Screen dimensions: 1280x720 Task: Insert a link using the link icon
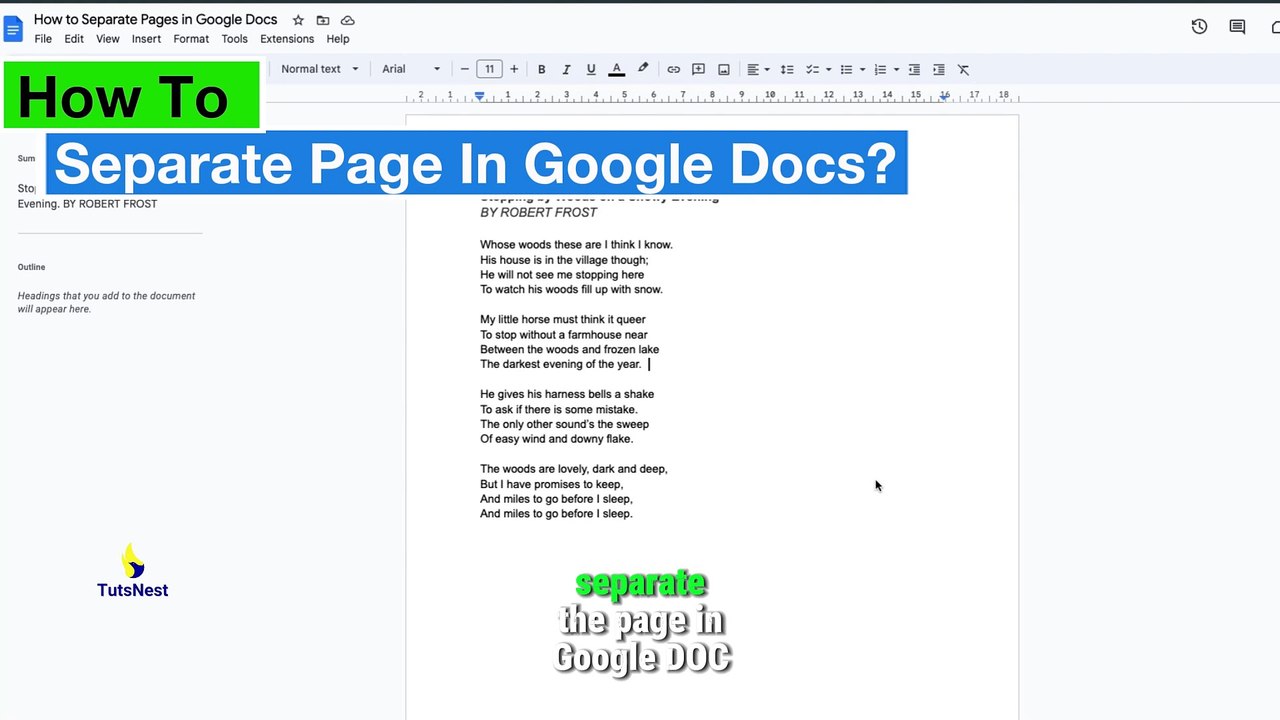pos(674,69)
